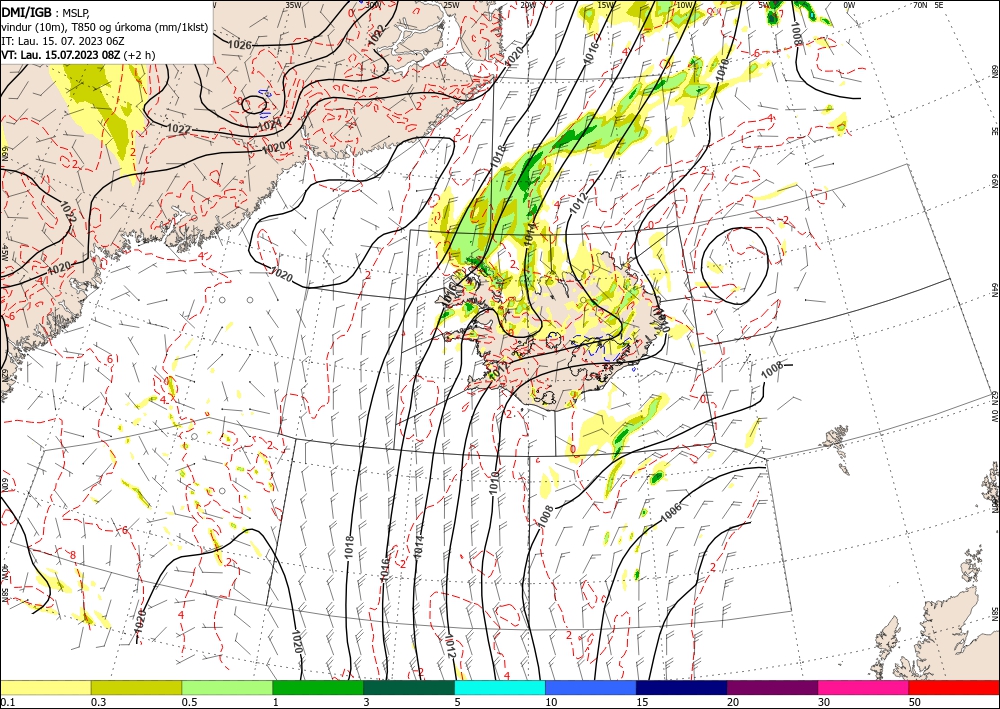This screenshot has height=709, width=1000.
Task: Click the 'IT: Lau. 15. 07. 2023 06Z' line
Action: 62,41
